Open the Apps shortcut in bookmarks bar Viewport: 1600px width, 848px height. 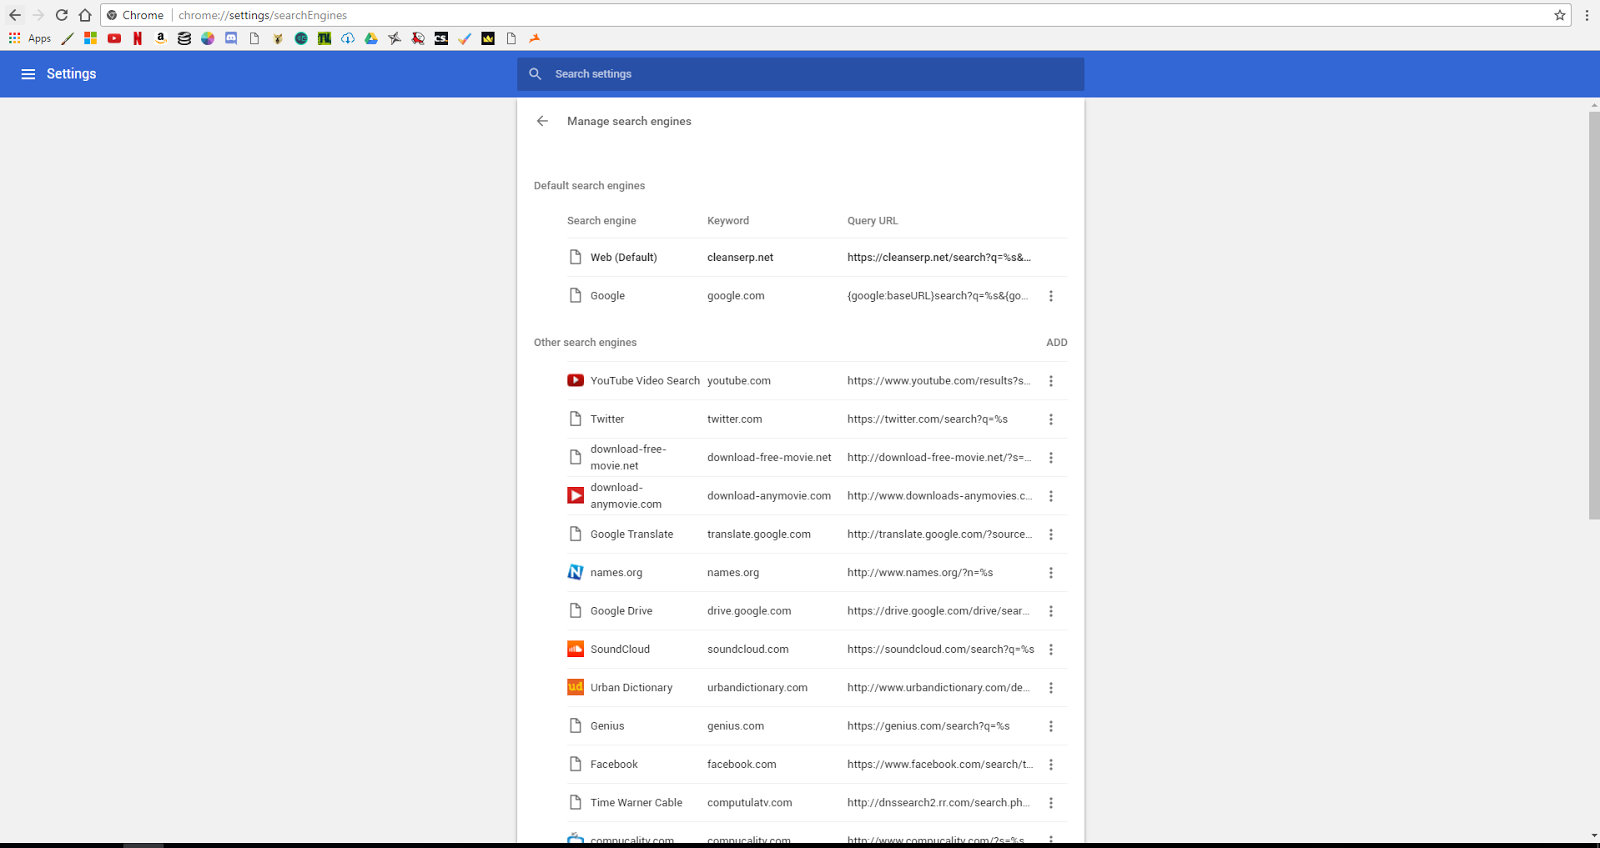(x=30, y=38)
